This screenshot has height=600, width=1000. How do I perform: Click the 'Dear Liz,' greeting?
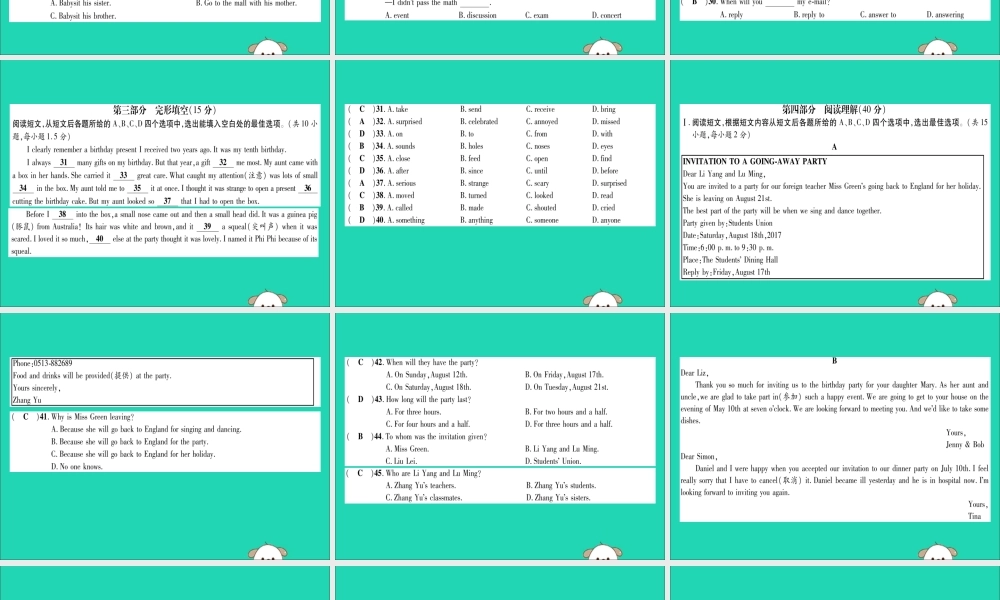695,373
